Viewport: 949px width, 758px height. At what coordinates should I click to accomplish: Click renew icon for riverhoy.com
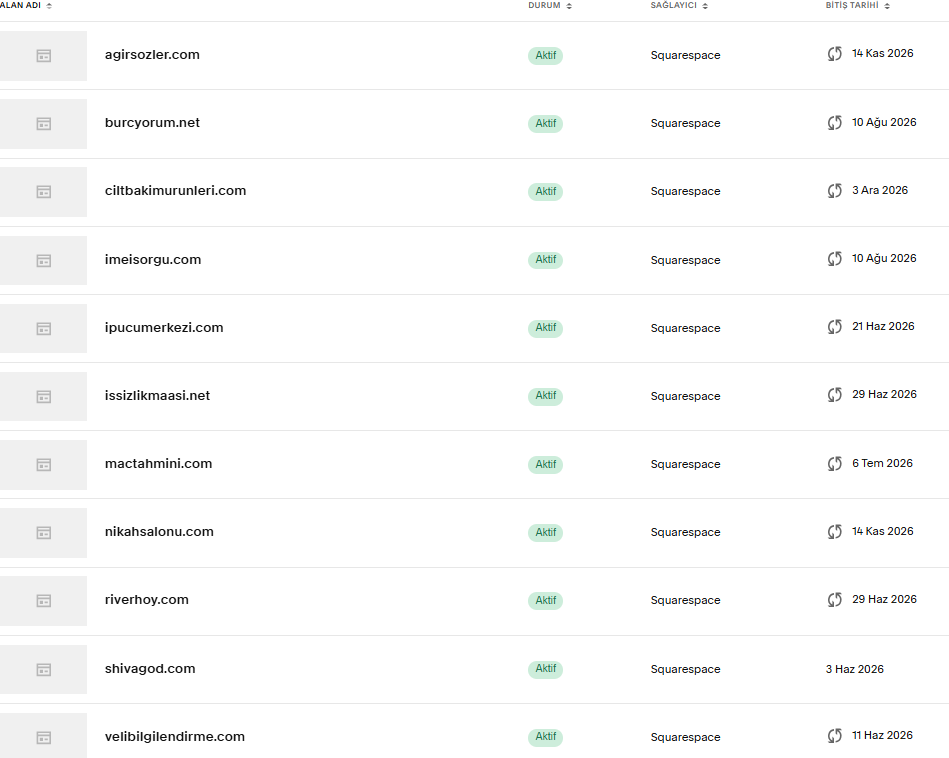click(835, 600)
